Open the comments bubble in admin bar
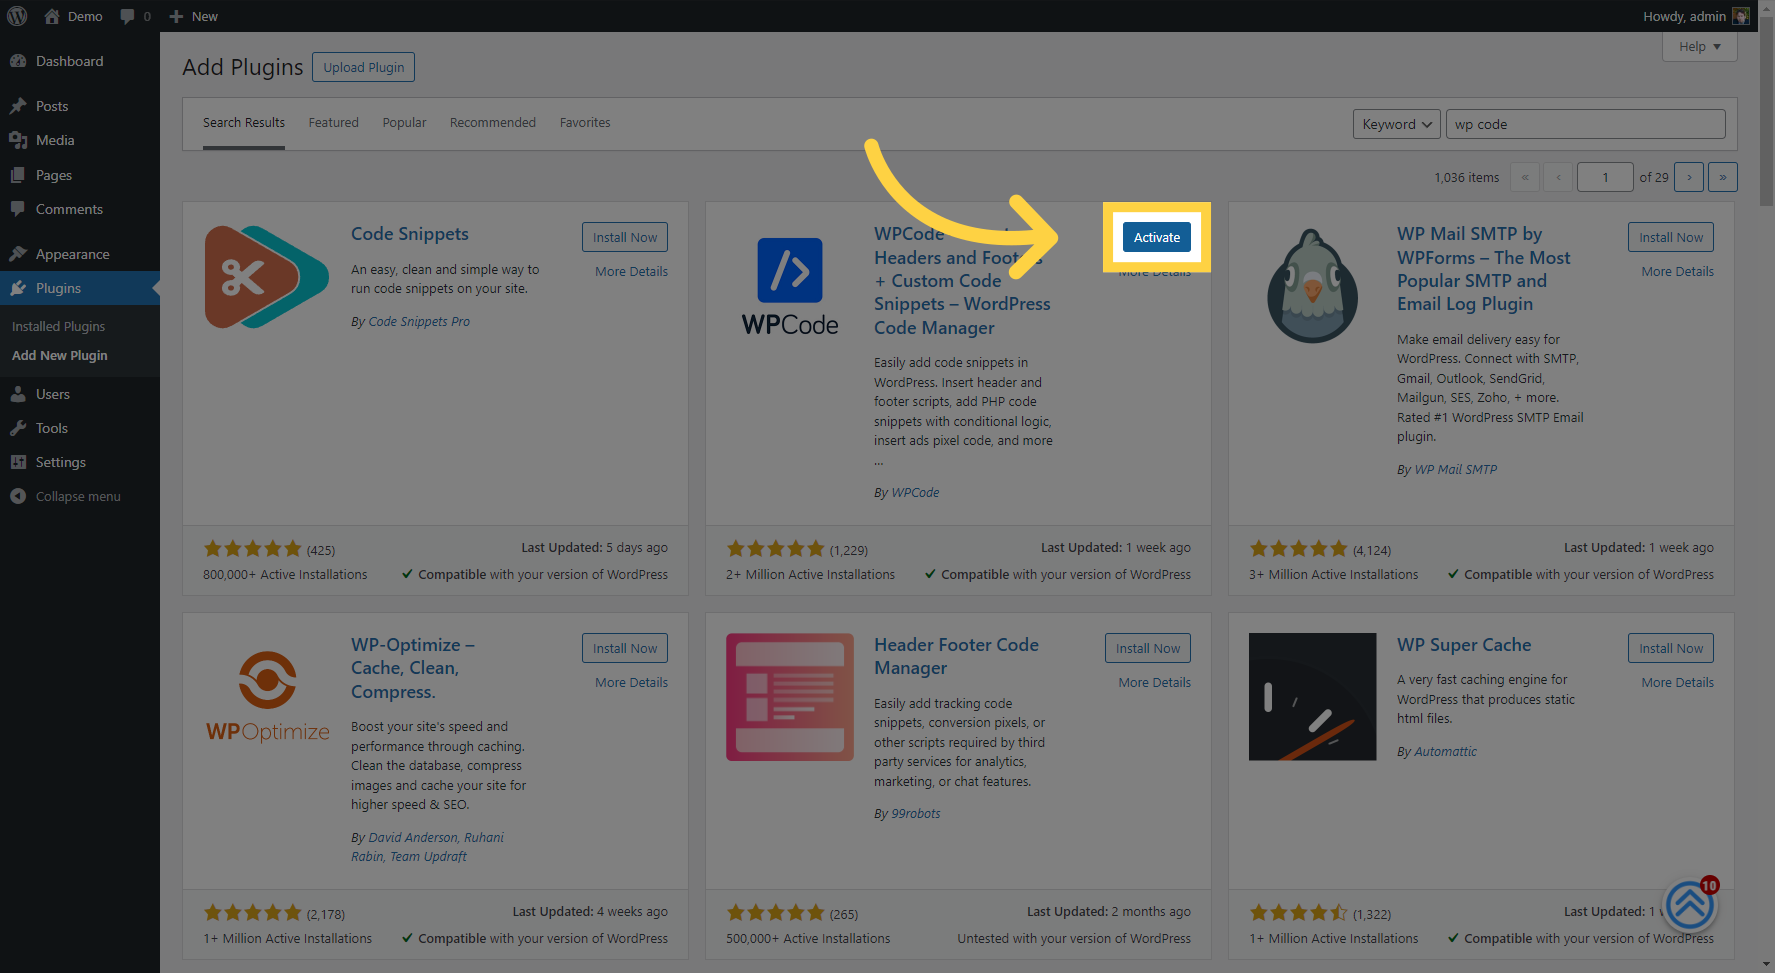The height and width of the screenshot is (973, 1775). pos(135,16)
